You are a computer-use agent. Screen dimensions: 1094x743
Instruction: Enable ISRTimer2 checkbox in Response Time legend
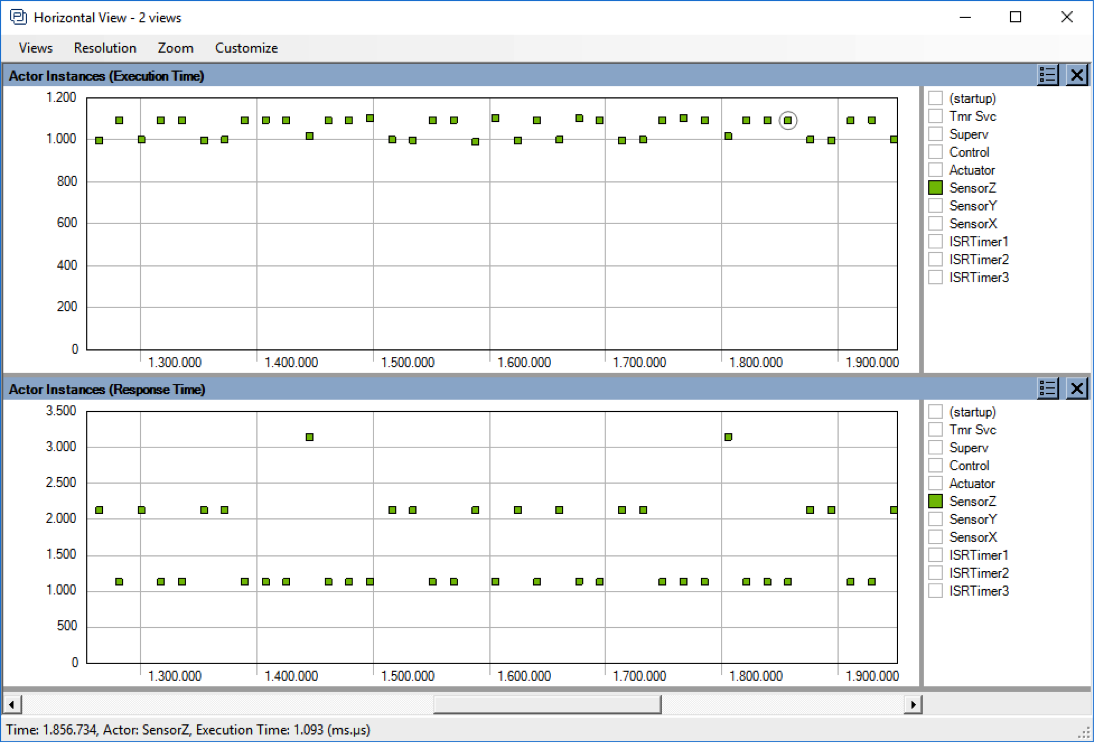point(936,573)
